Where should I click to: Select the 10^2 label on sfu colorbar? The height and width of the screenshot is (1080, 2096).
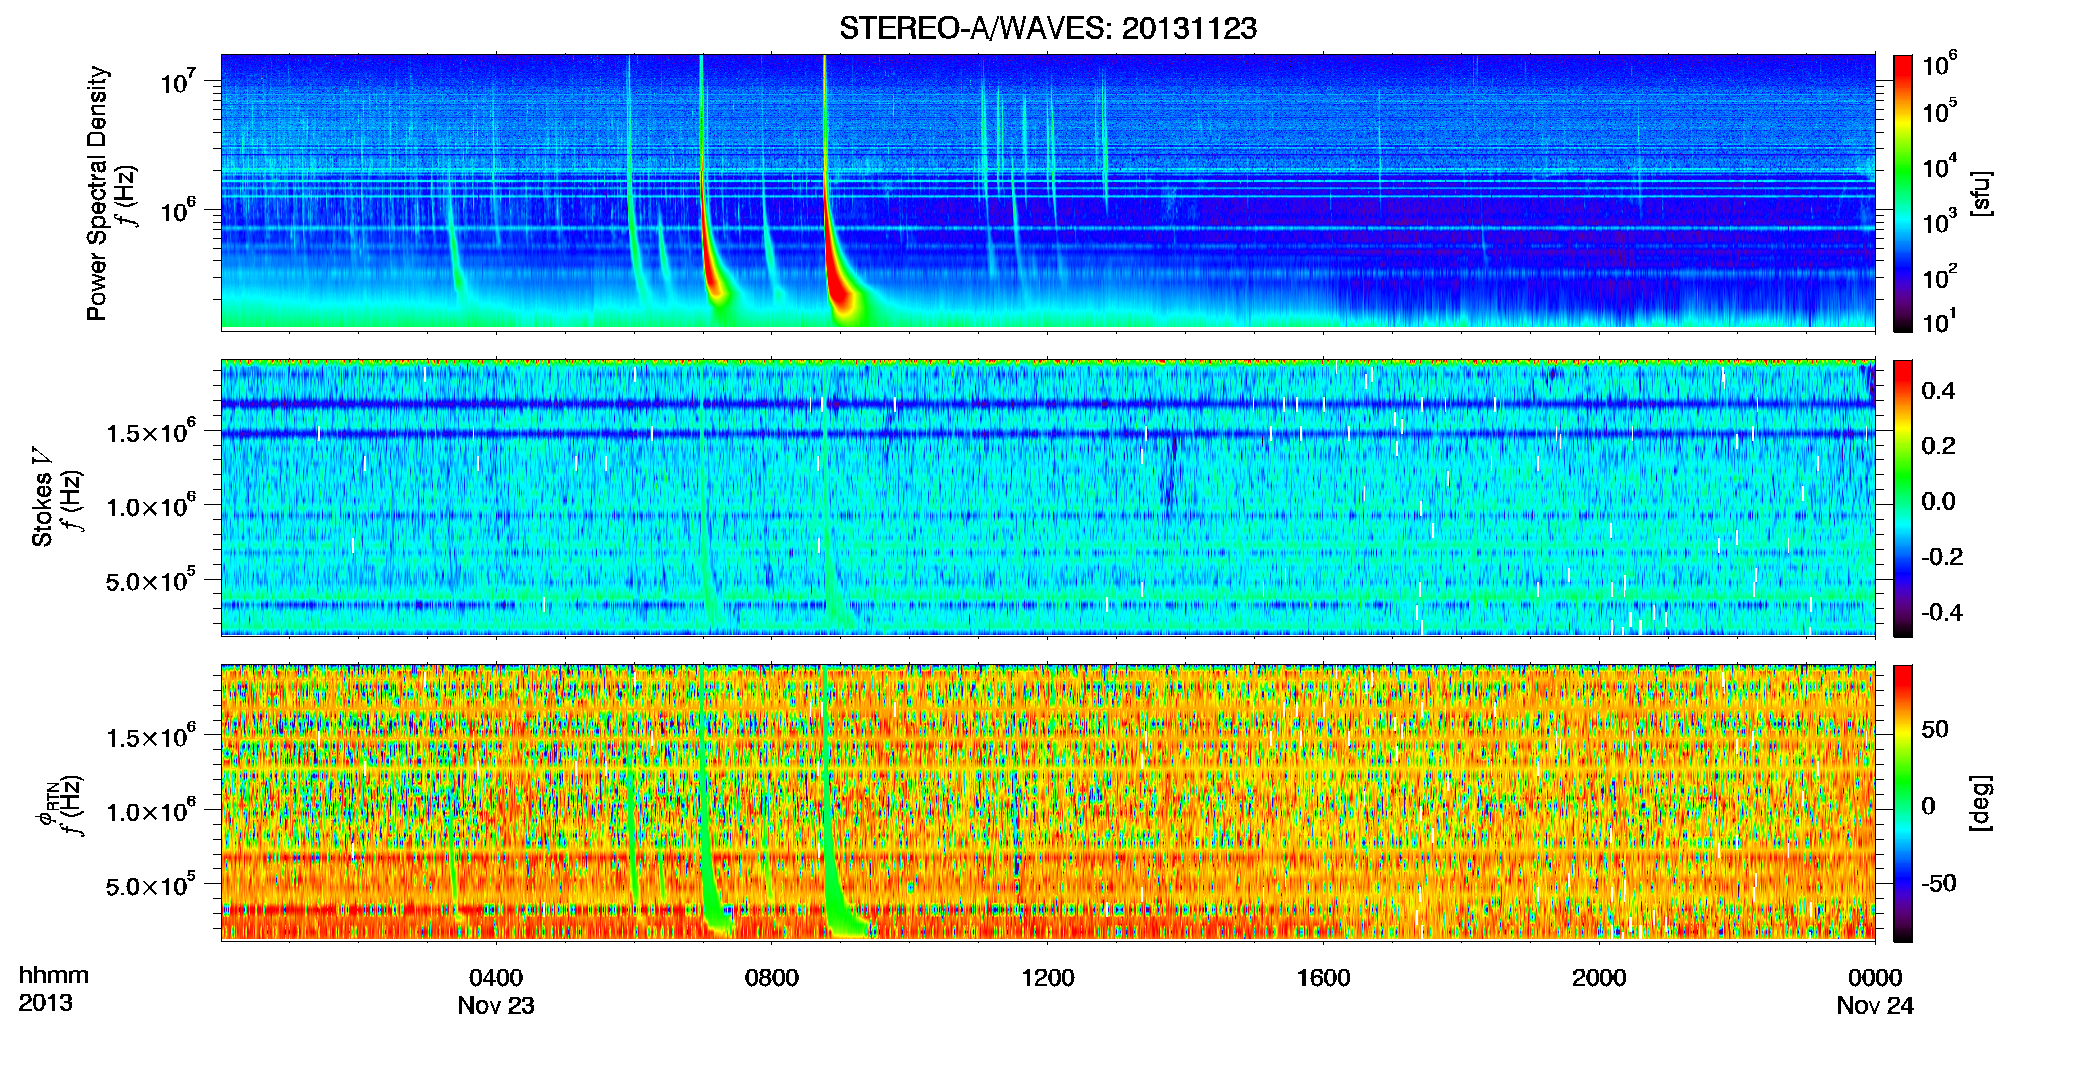point(1940,276)
